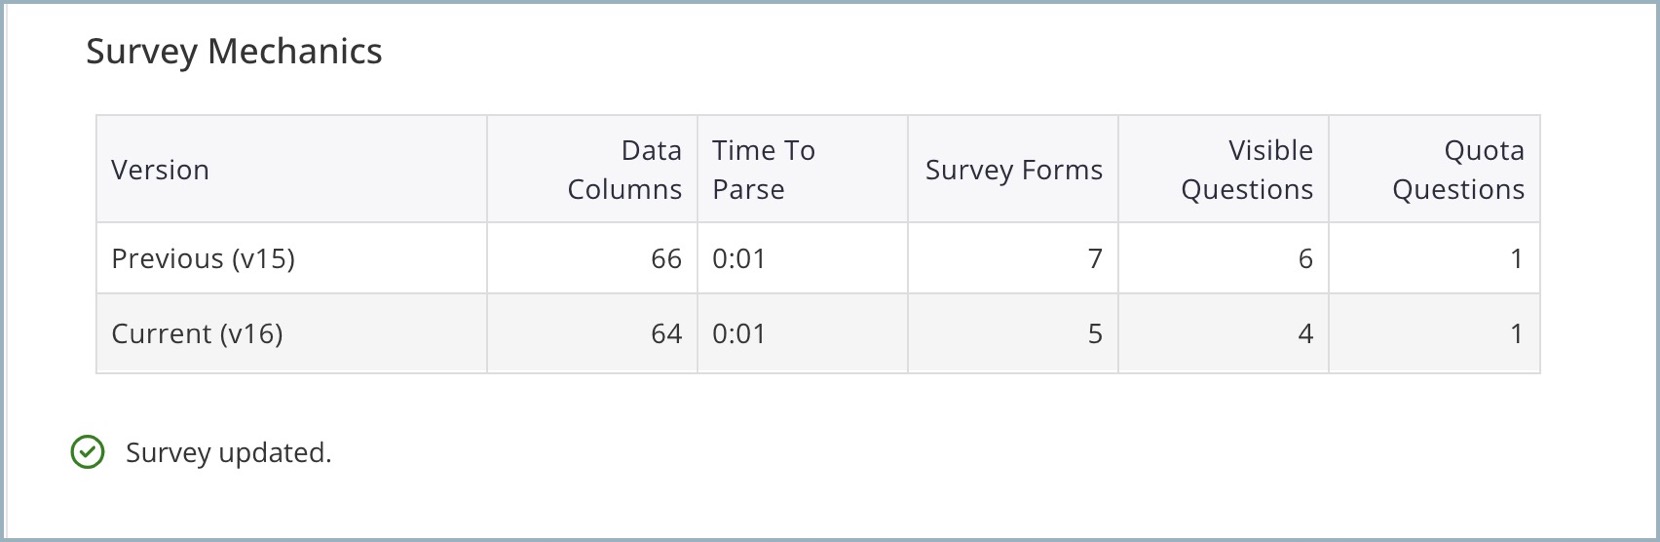This screenshot has width=1660, height=542.
Task: Click the green checkmark success icon
Action: click(88, 452)
